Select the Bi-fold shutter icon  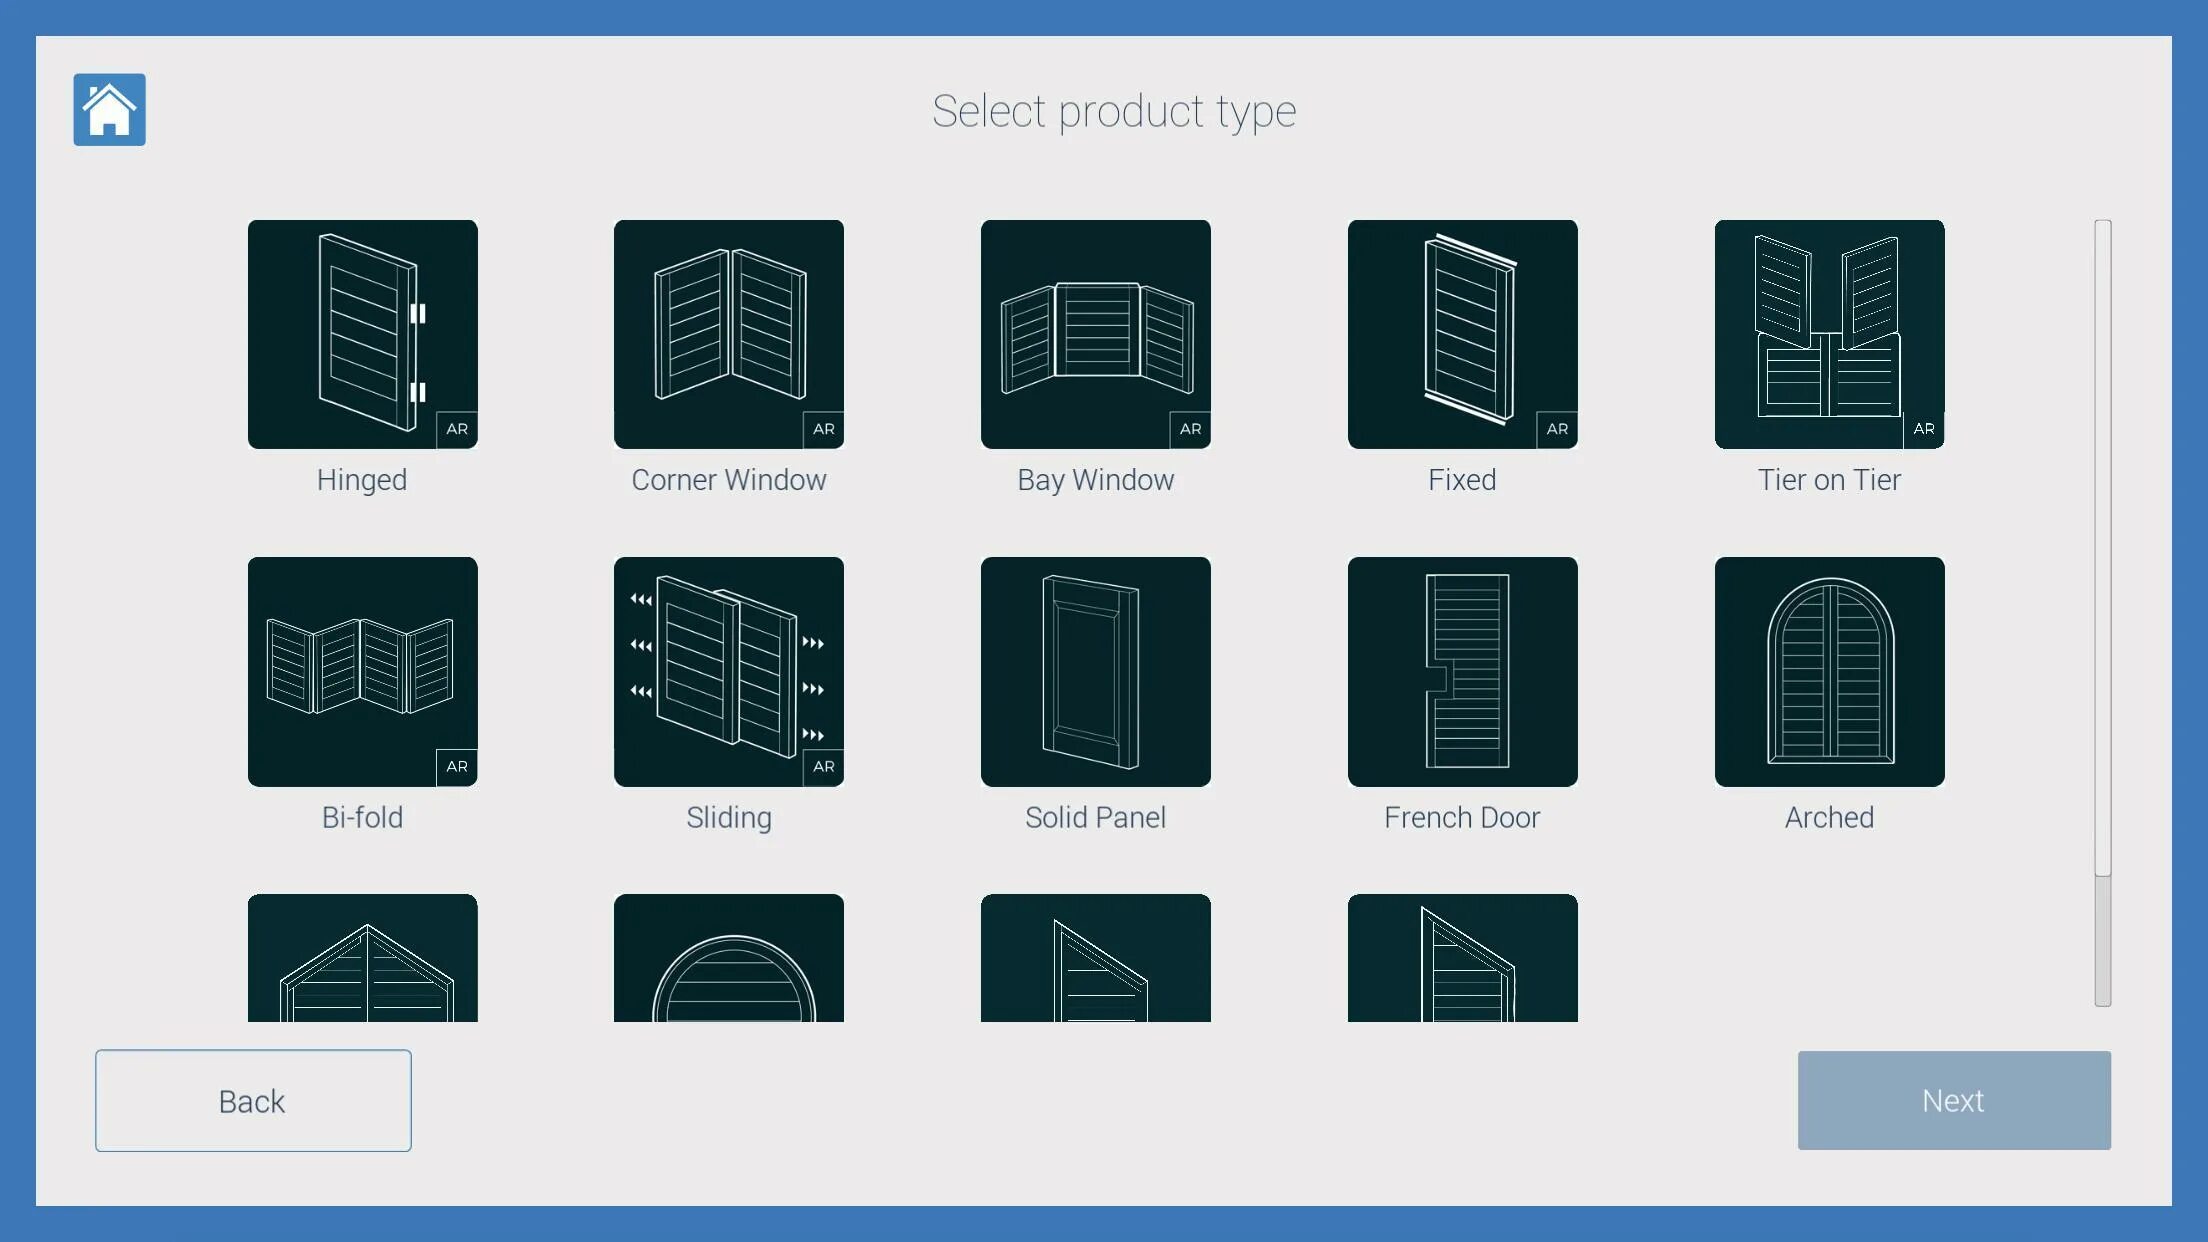pyautogui.click(x=362, y=671)
